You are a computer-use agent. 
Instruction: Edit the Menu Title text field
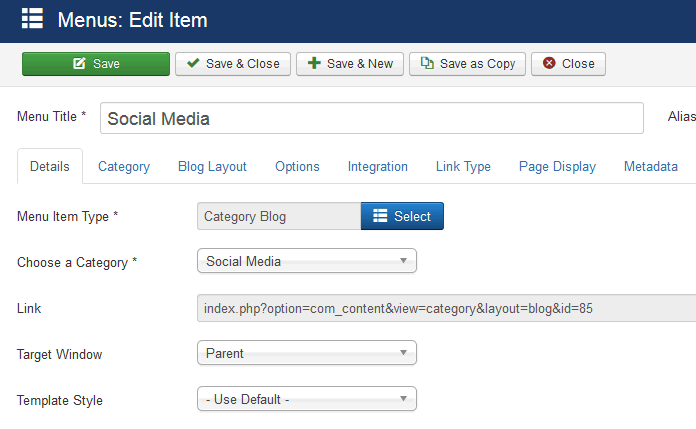pyautogui.click(x=371, y=118)
